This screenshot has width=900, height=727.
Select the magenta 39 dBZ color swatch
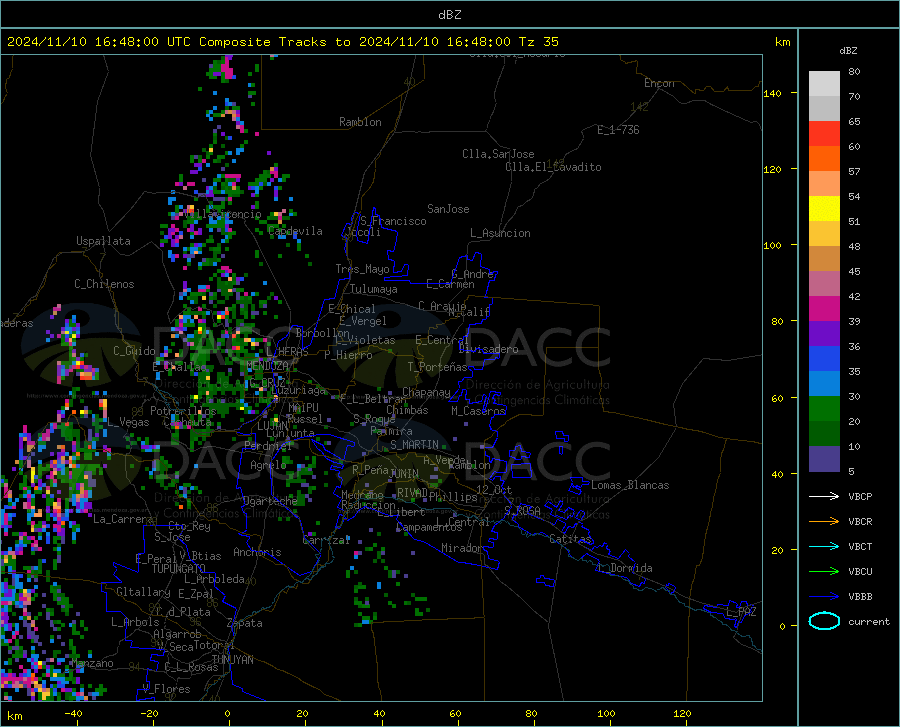(824, 309)
